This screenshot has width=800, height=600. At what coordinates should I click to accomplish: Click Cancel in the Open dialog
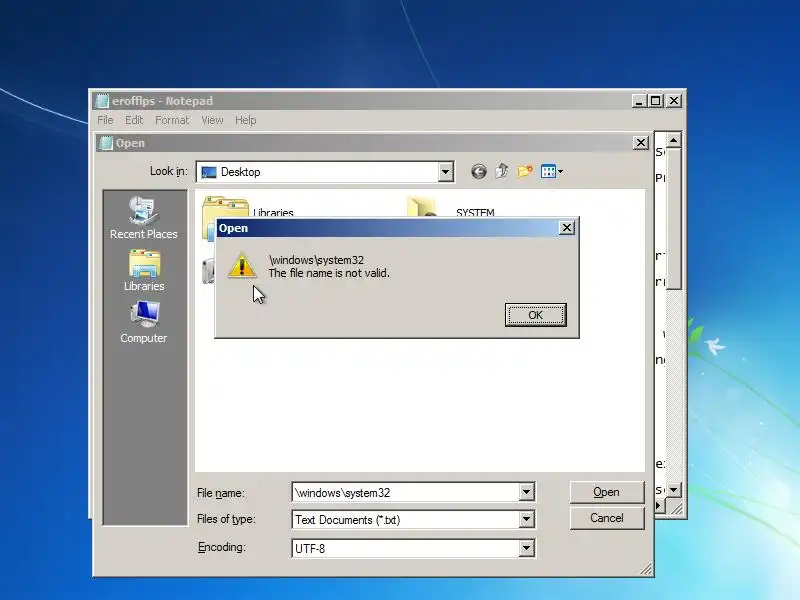(x=607, y=518)
